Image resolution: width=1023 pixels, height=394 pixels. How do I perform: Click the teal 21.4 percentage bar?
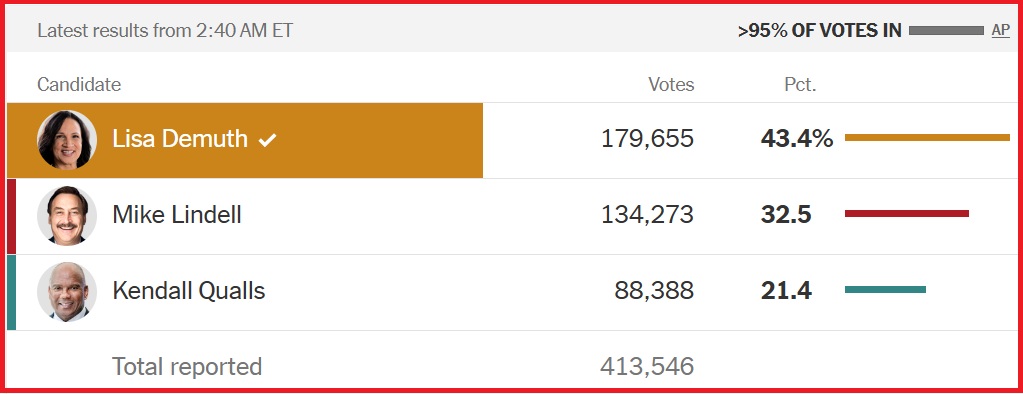pyautogui.click(x=885, y=289)
